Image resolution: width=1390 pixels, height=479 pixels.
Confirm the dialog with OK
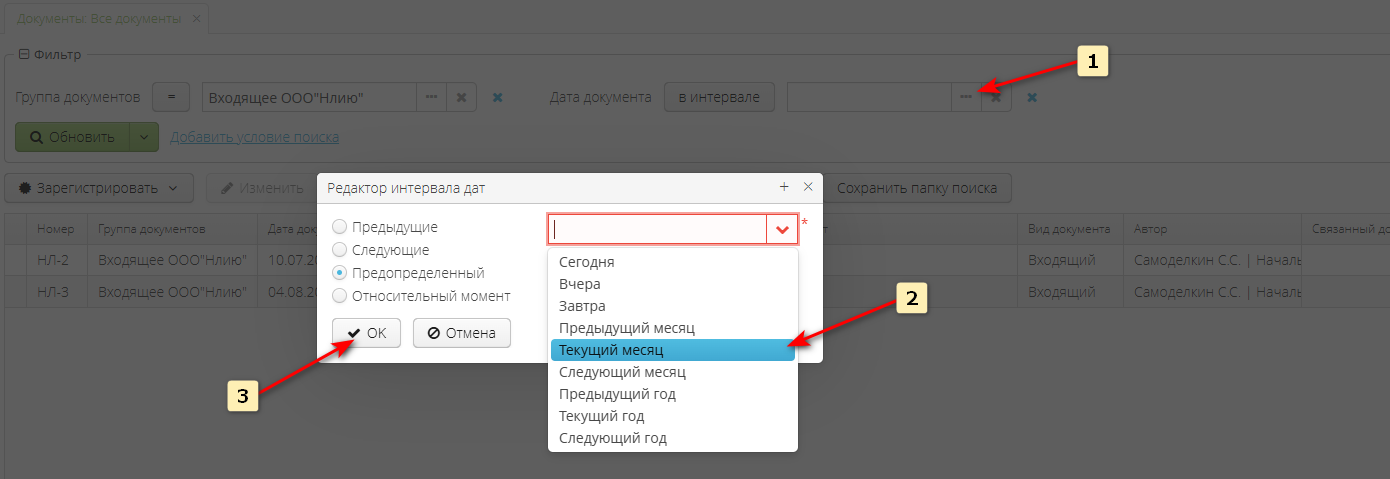(x=366, y=333)
